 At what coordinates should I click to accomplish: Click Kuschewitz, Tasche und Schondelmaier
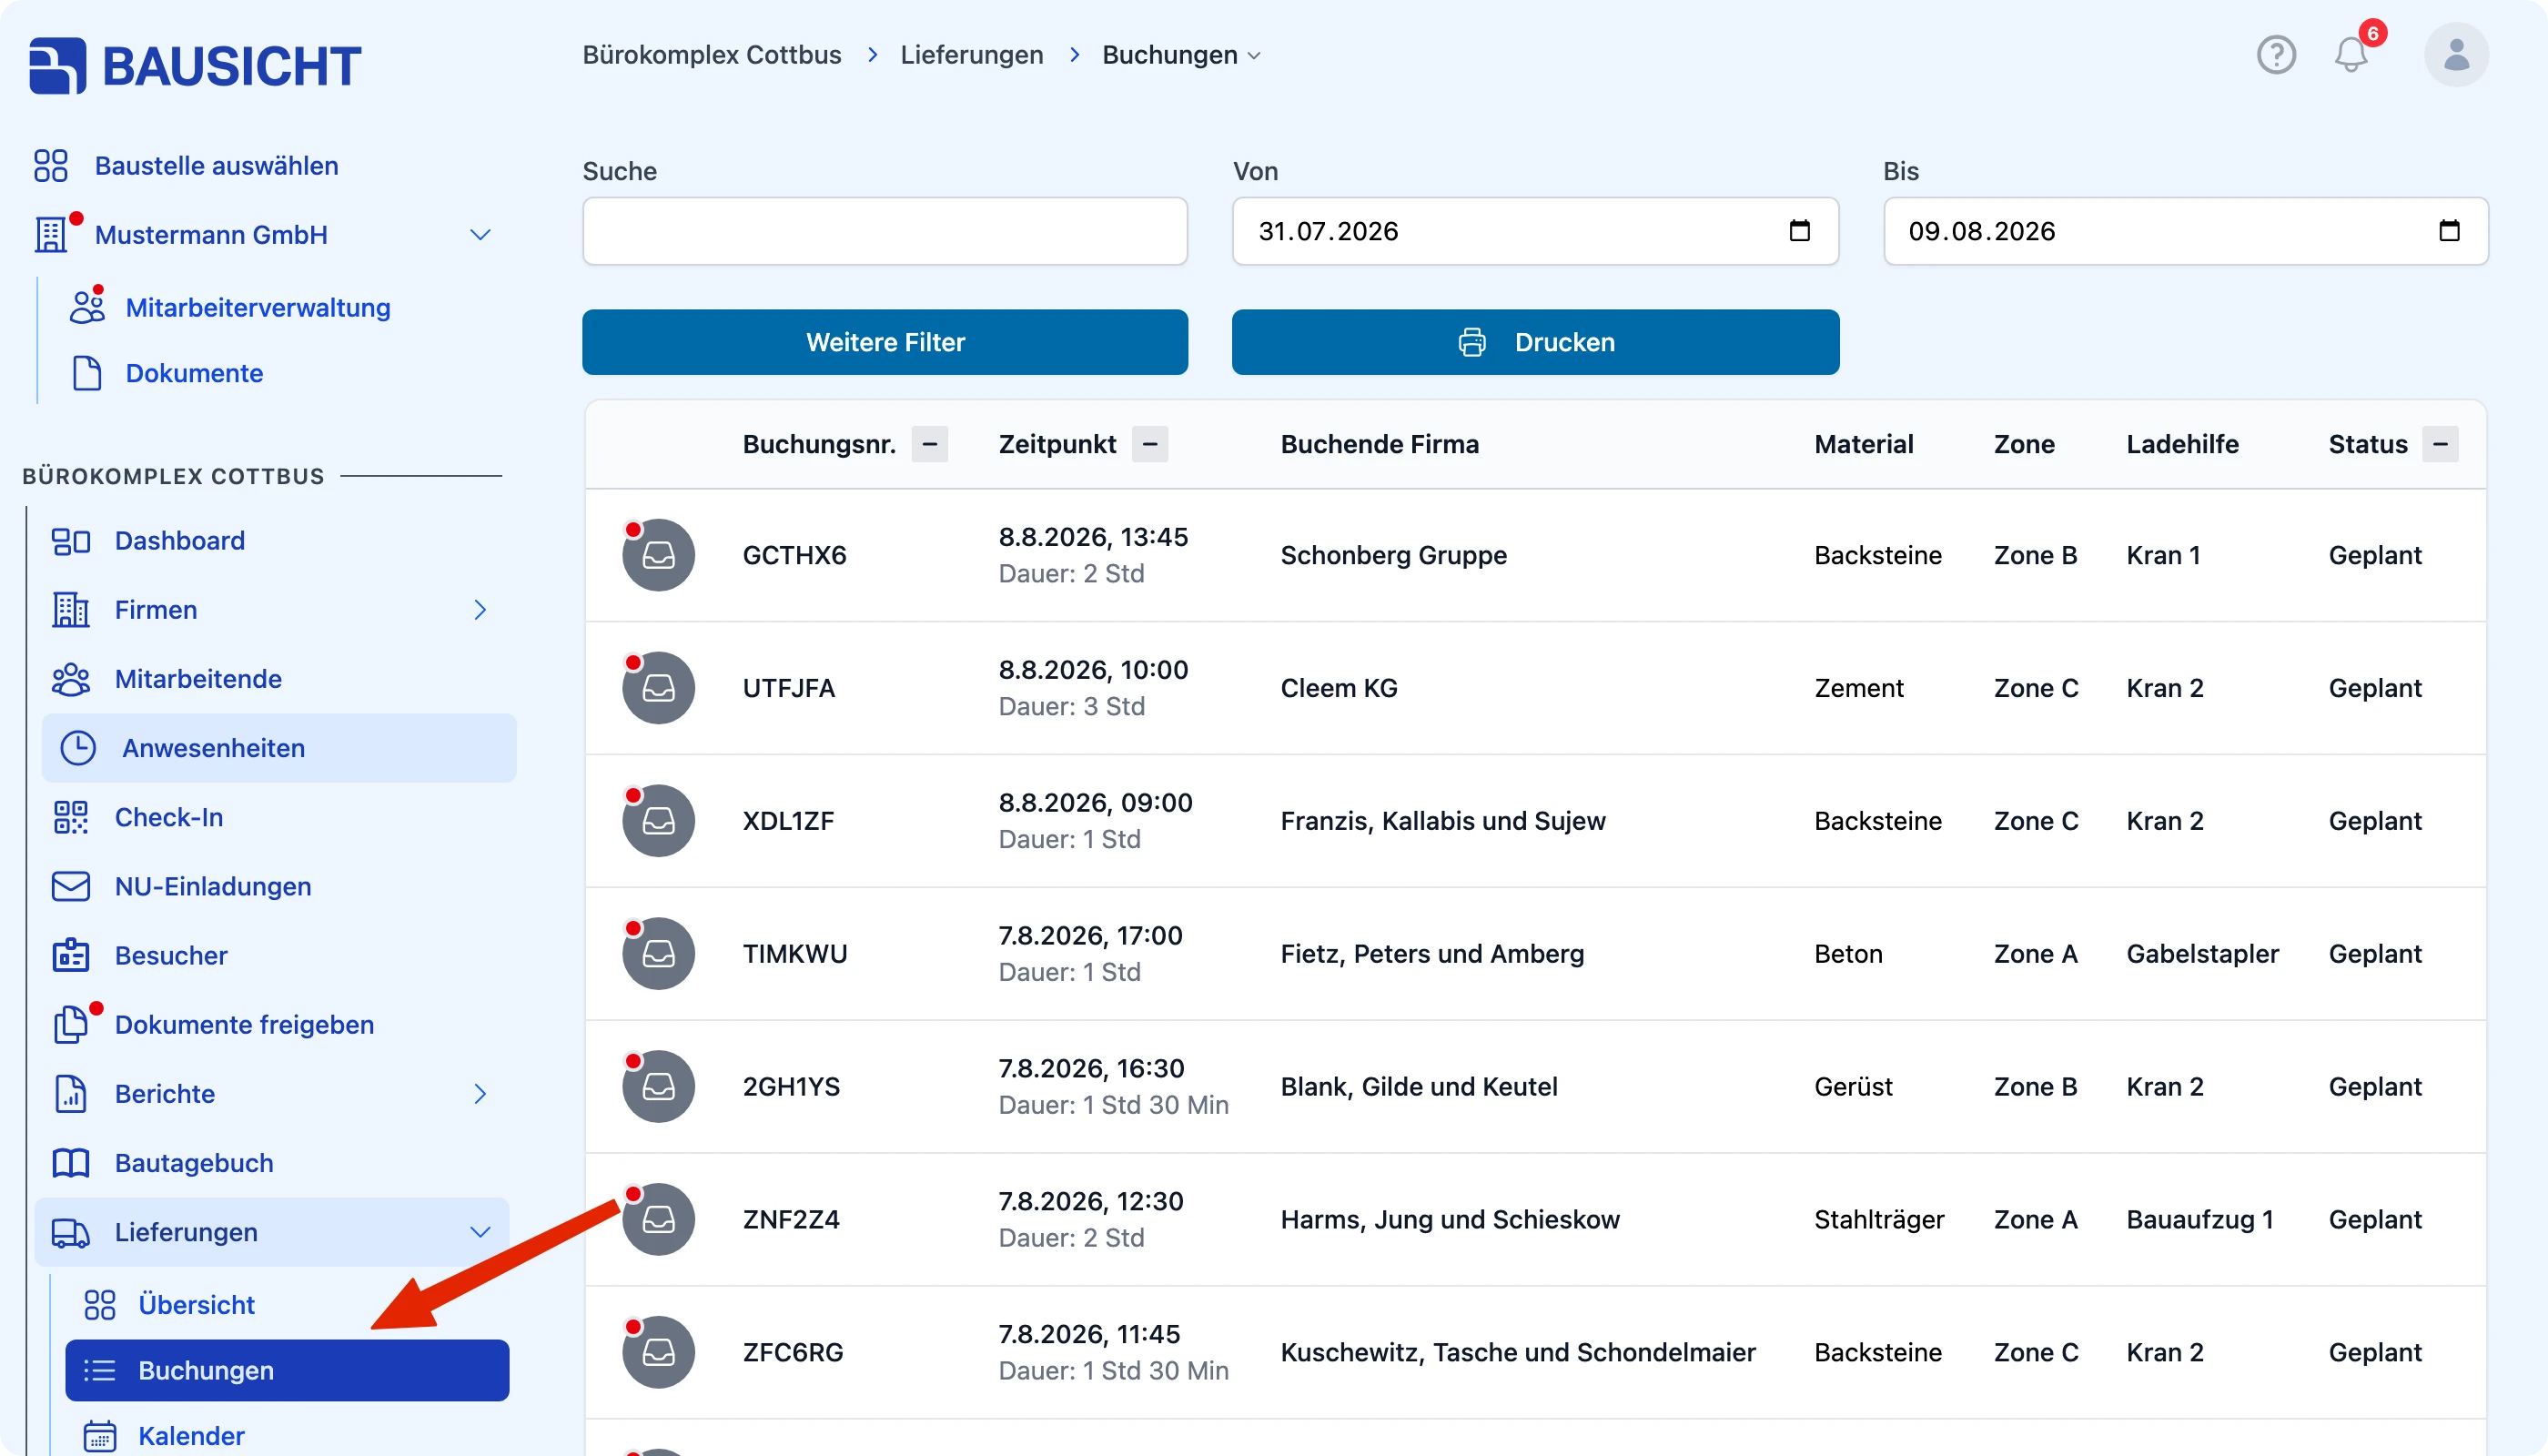(x=1518, y=1352)
